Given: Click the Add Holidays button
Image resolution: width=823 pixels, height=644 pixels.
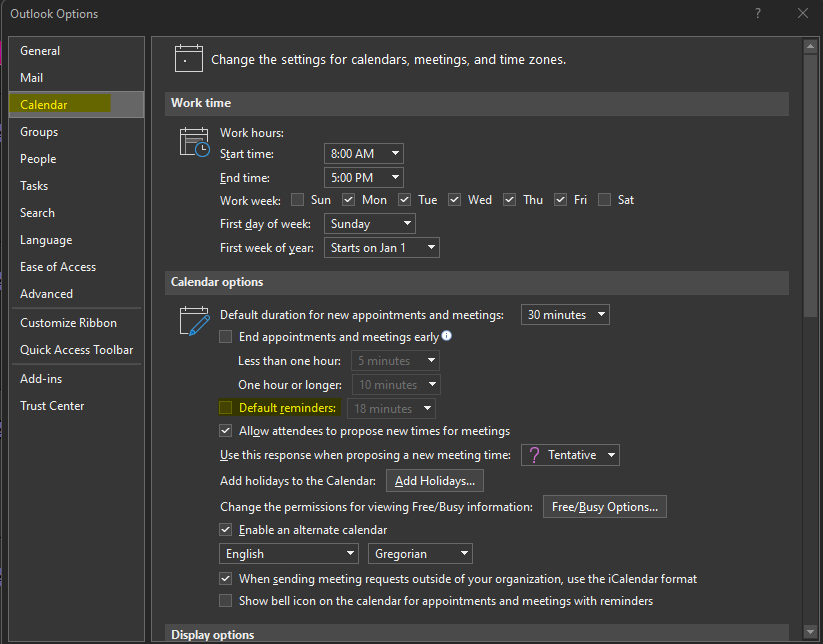Looking at the screenshot, I should 435,481.
